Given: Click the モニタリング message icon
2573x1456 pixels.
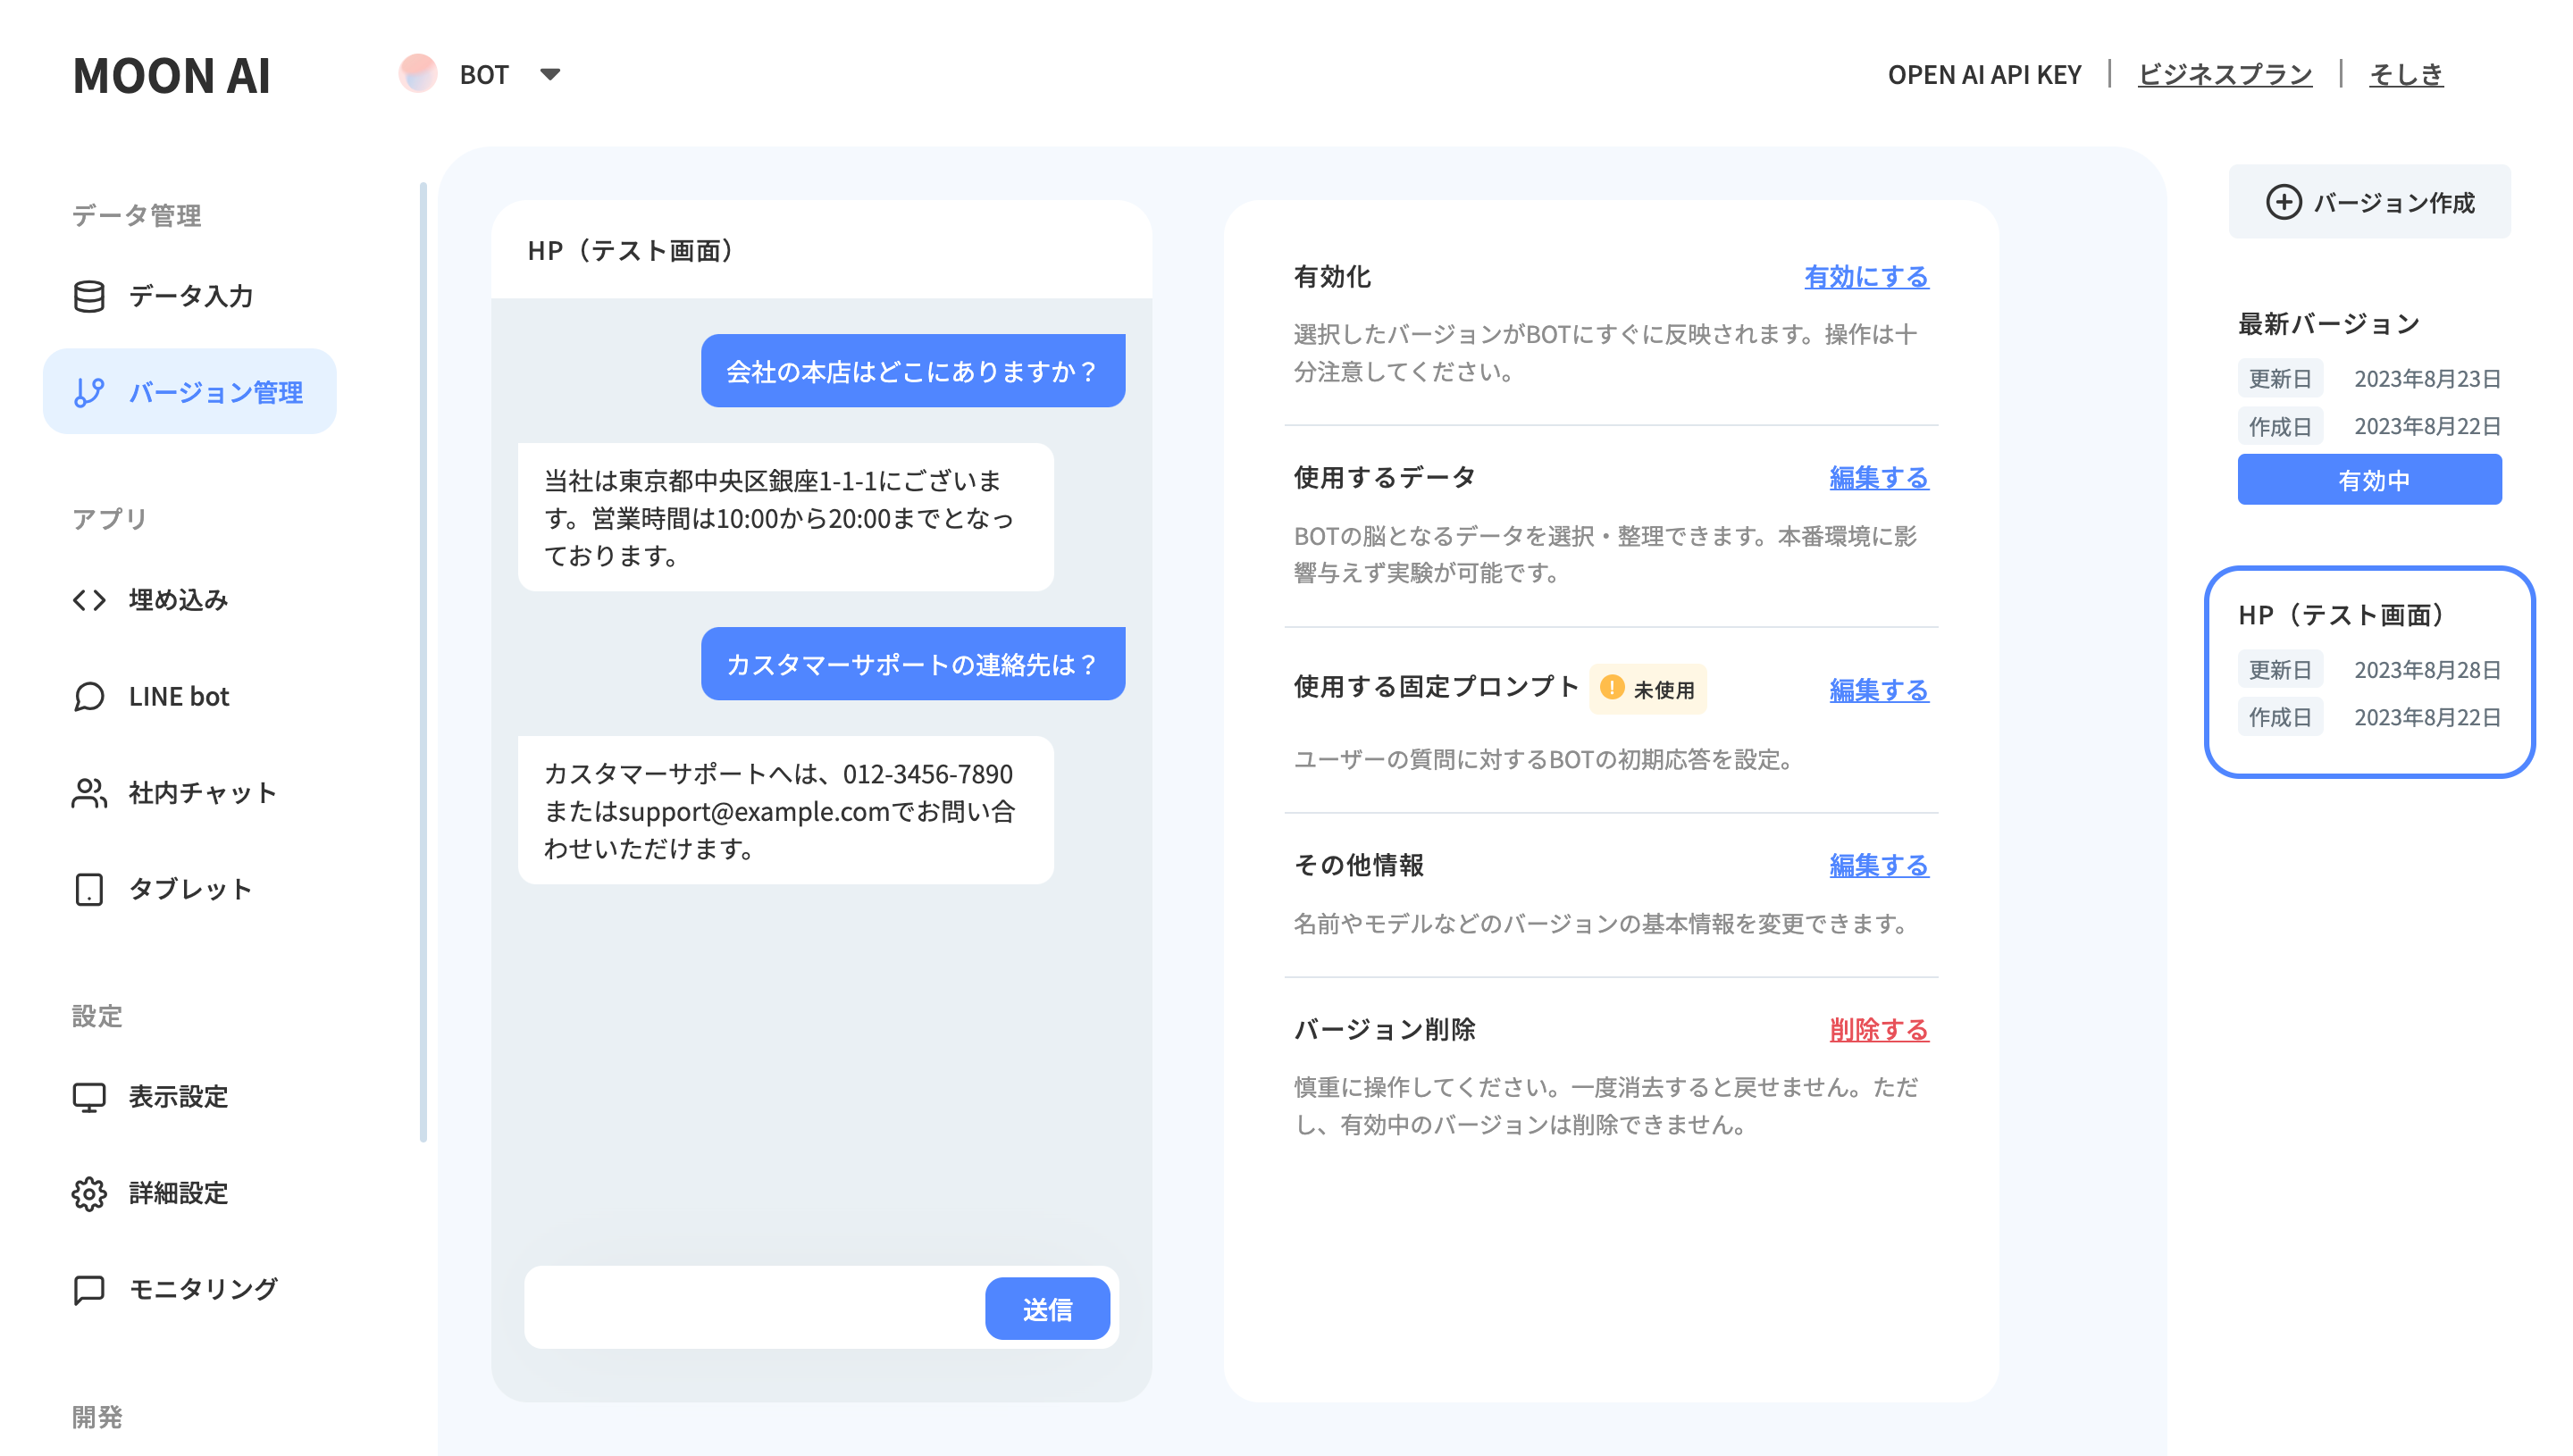Looking at the screenshot, I should (x=89, y=1289).
